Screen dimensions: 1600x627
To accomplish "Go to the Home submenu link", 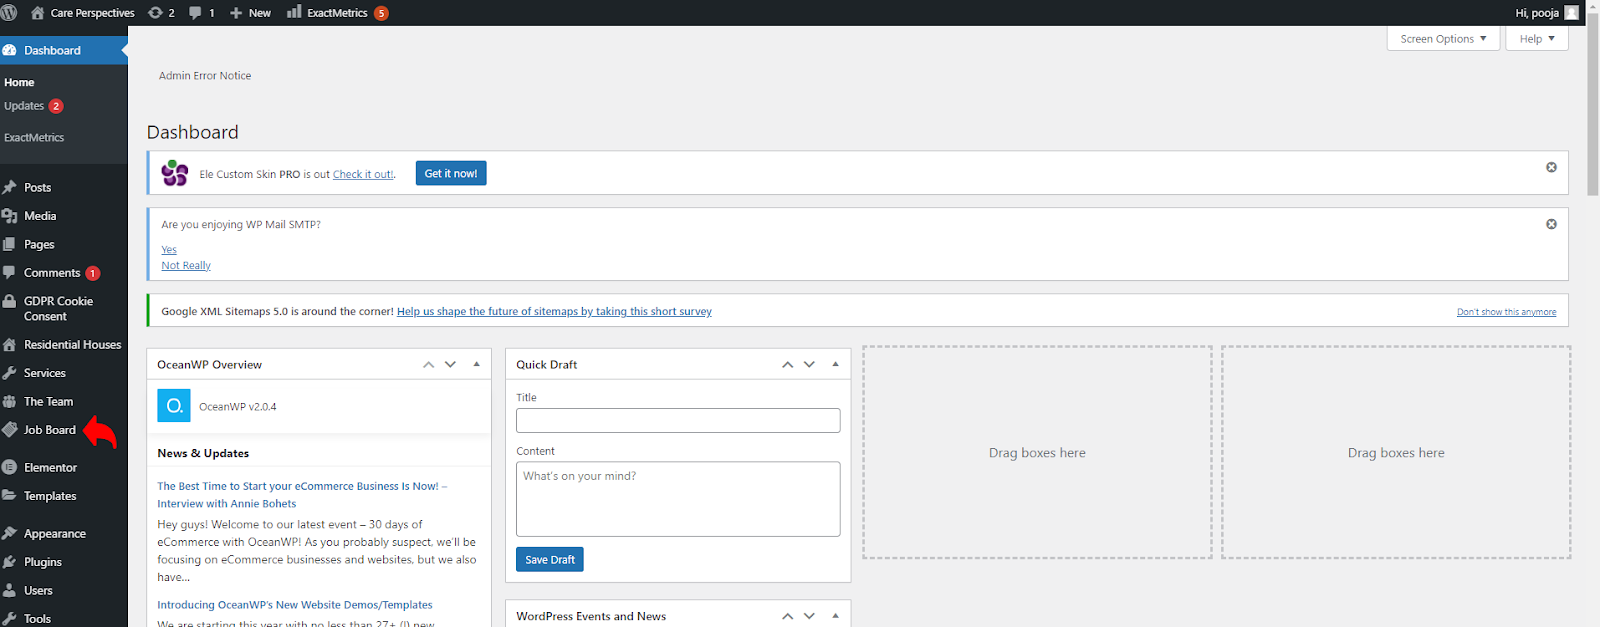I will coord(19,82).
